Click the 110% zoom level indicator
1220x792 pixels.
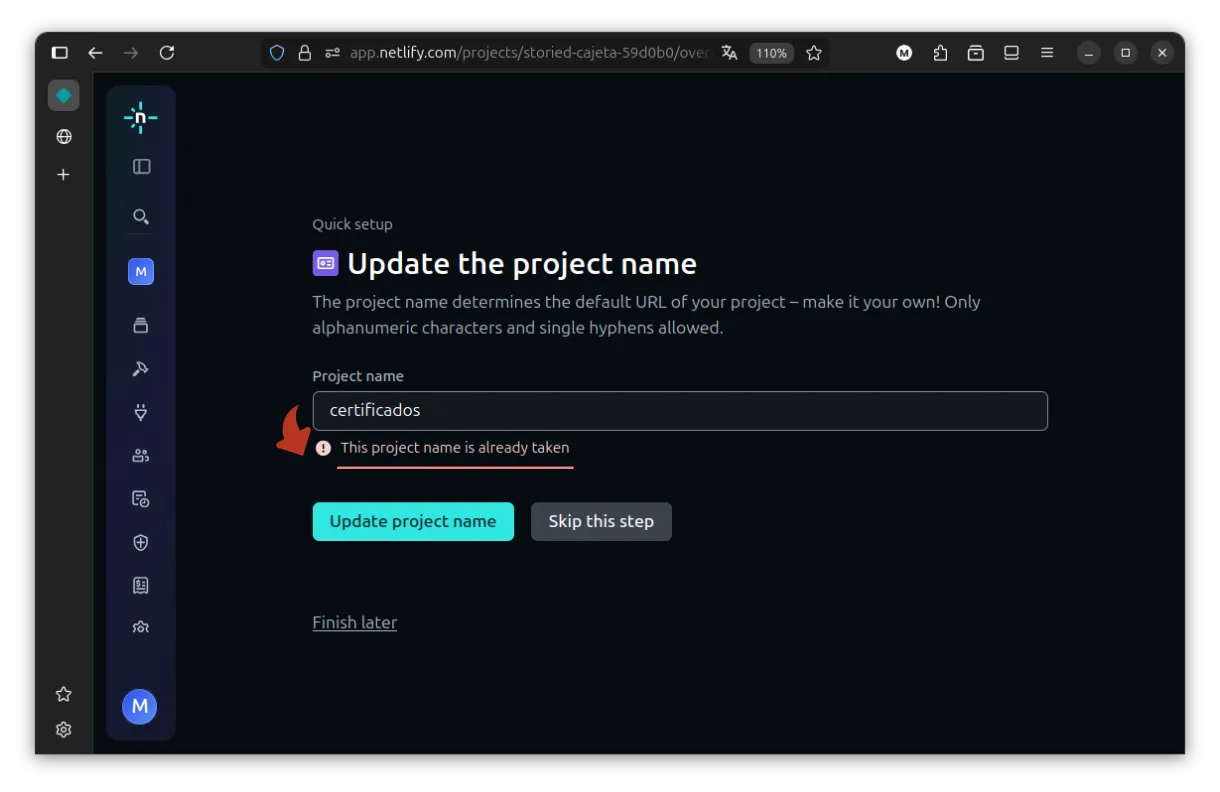pos(771,53)
